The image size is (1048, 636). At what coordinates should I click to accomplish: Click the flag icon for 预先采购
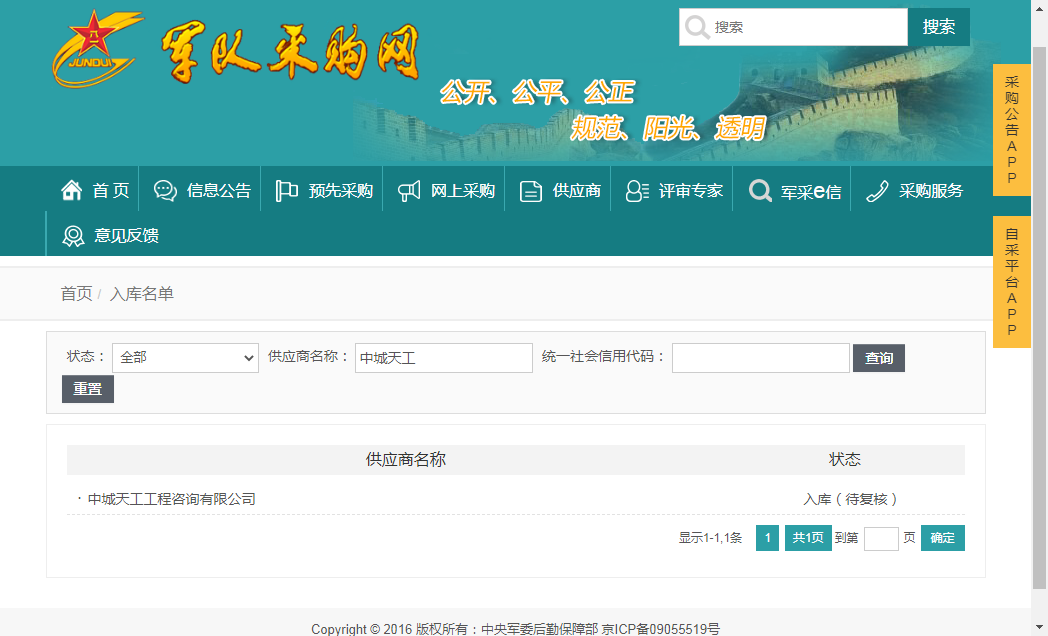coord(287,190)
